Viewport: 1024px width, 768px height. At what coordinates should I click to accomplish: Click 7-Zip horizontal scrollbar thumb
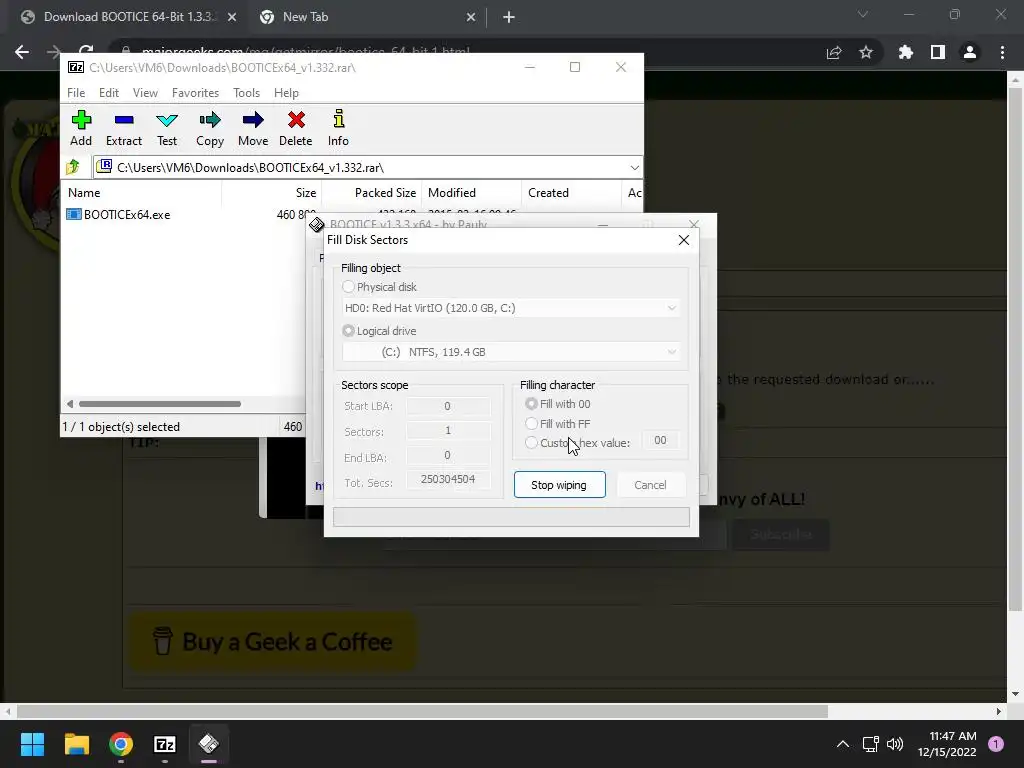point(159,404)
